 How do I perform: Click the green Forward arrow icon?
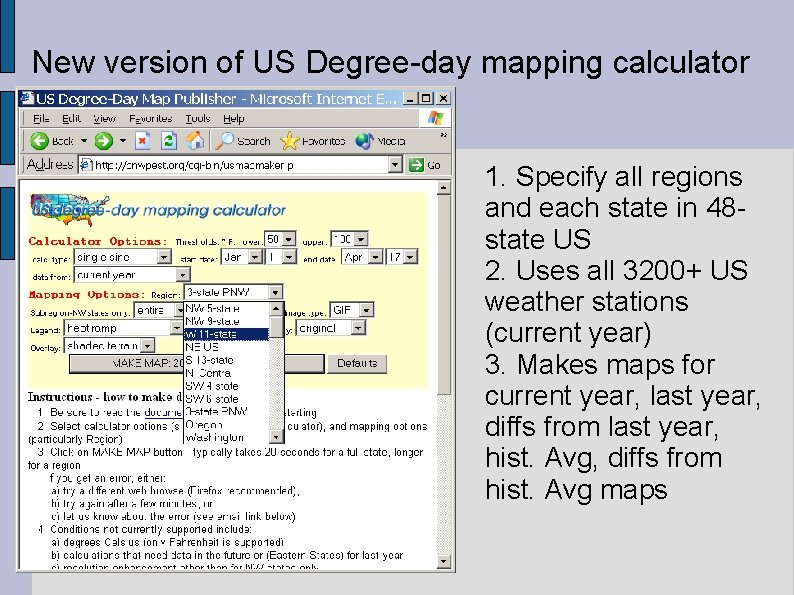tap(104, 141)
